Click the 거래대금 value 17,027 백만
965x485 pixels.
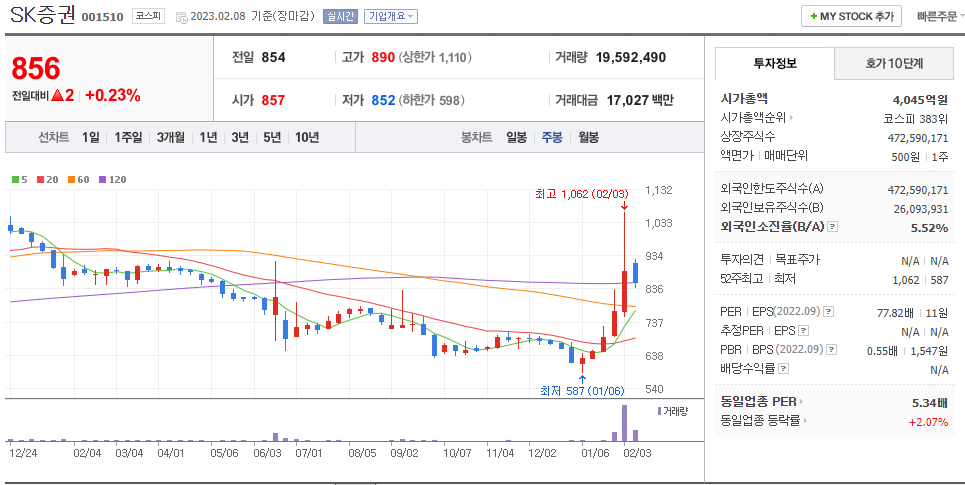click(x=640, y=100)
